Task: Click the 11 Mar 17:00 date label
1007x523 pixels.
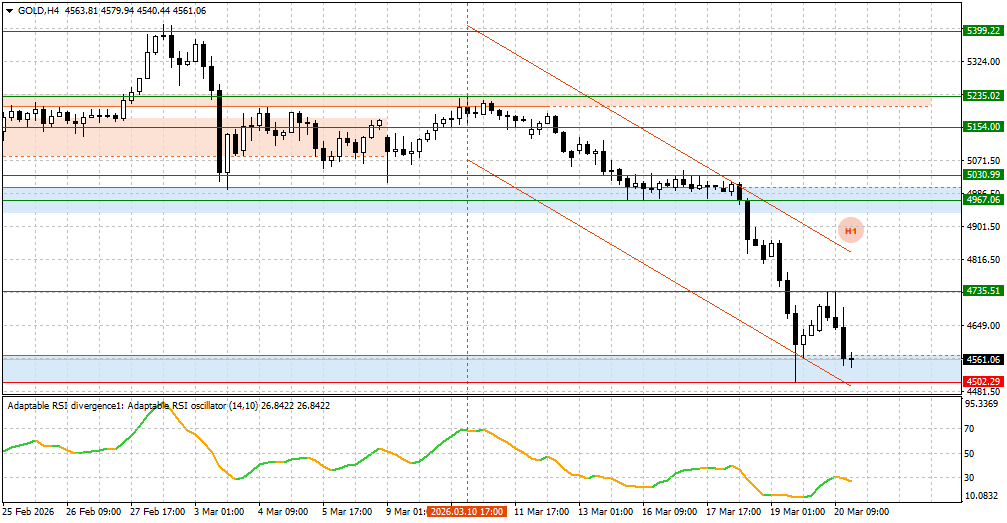Action: tap(542, 512)
